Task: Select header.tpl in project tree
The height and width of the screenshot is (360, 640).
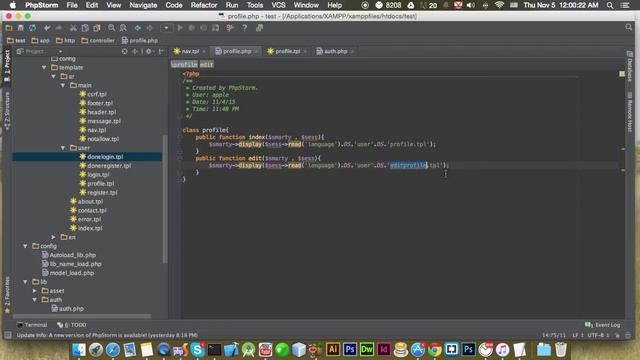Action: click(98, 112)
